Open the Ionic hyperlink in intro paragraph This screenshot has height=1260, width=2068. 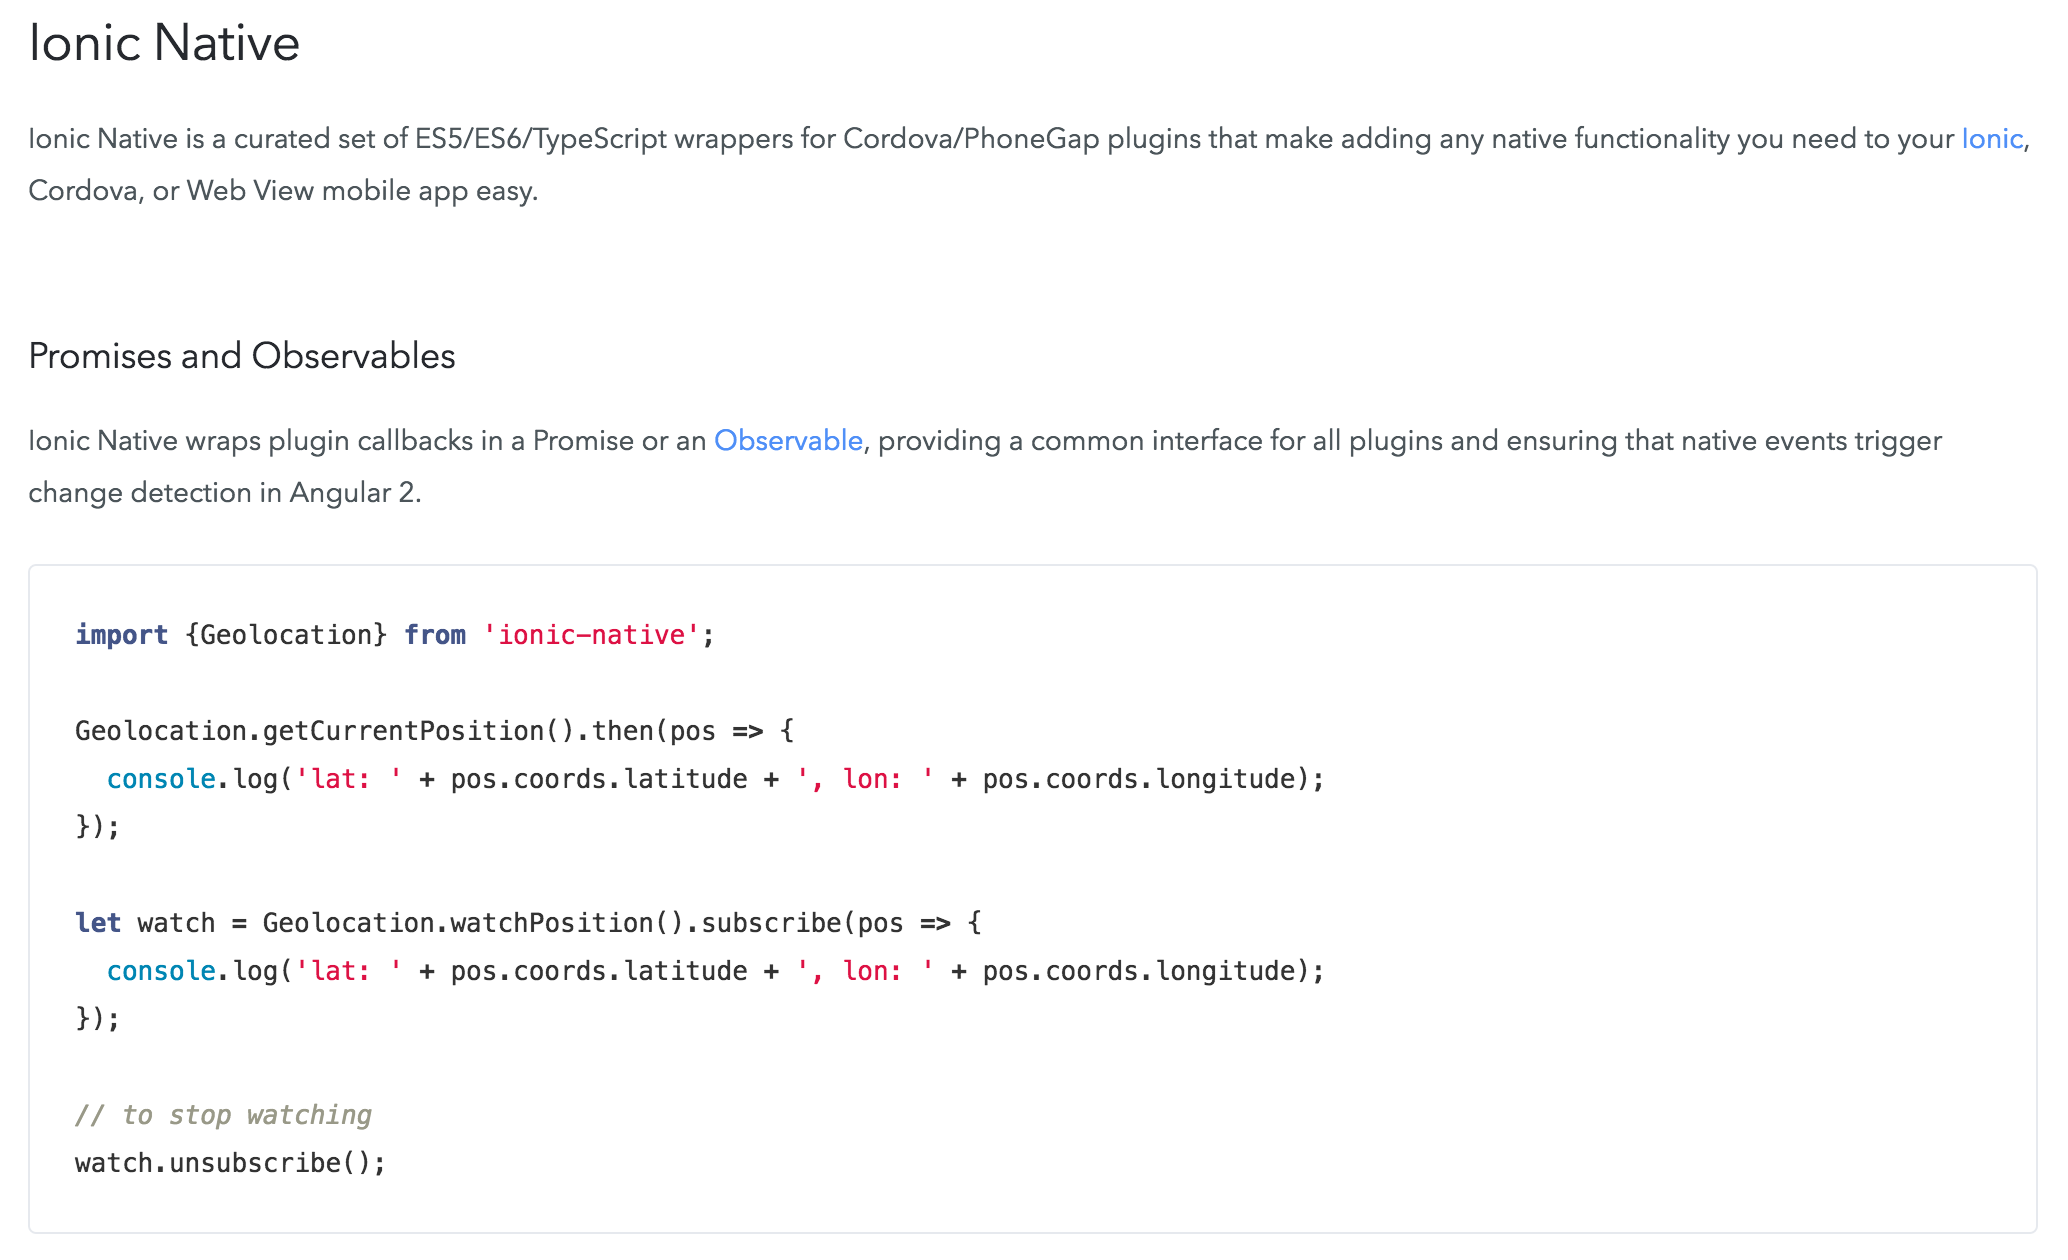coord(1991,139)
